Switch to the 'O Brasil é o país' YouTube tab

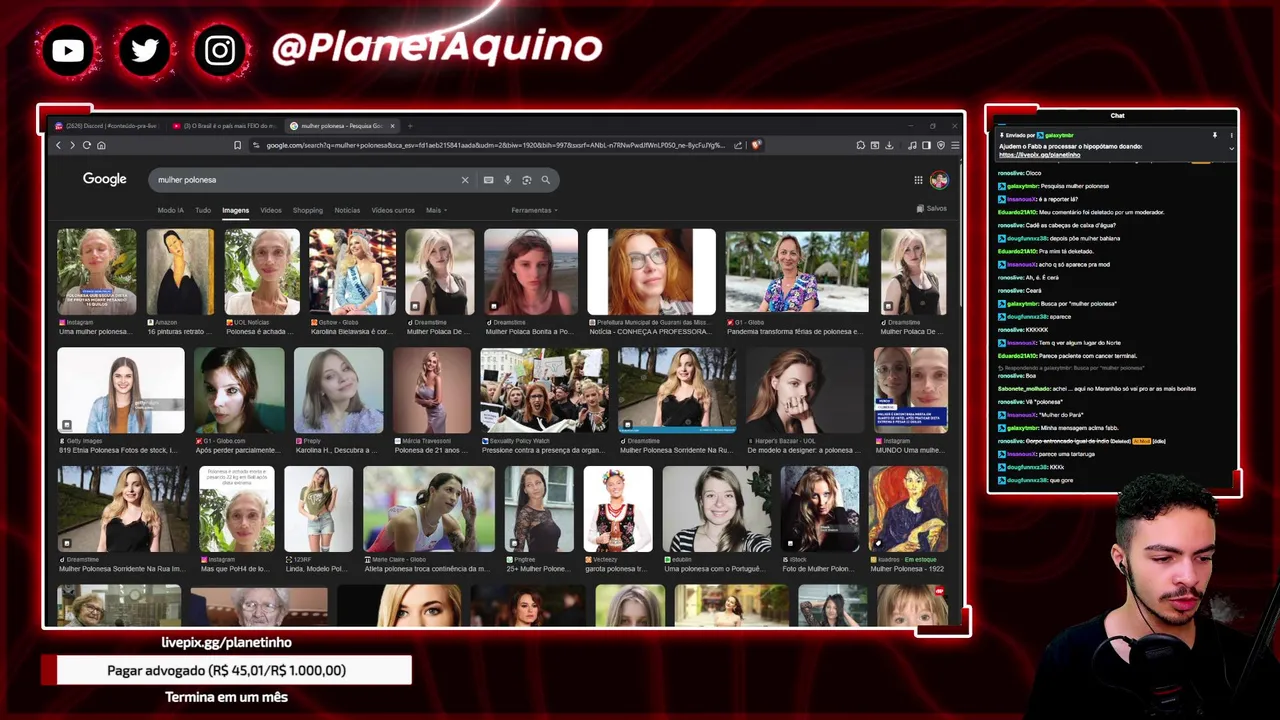[224, 126]
